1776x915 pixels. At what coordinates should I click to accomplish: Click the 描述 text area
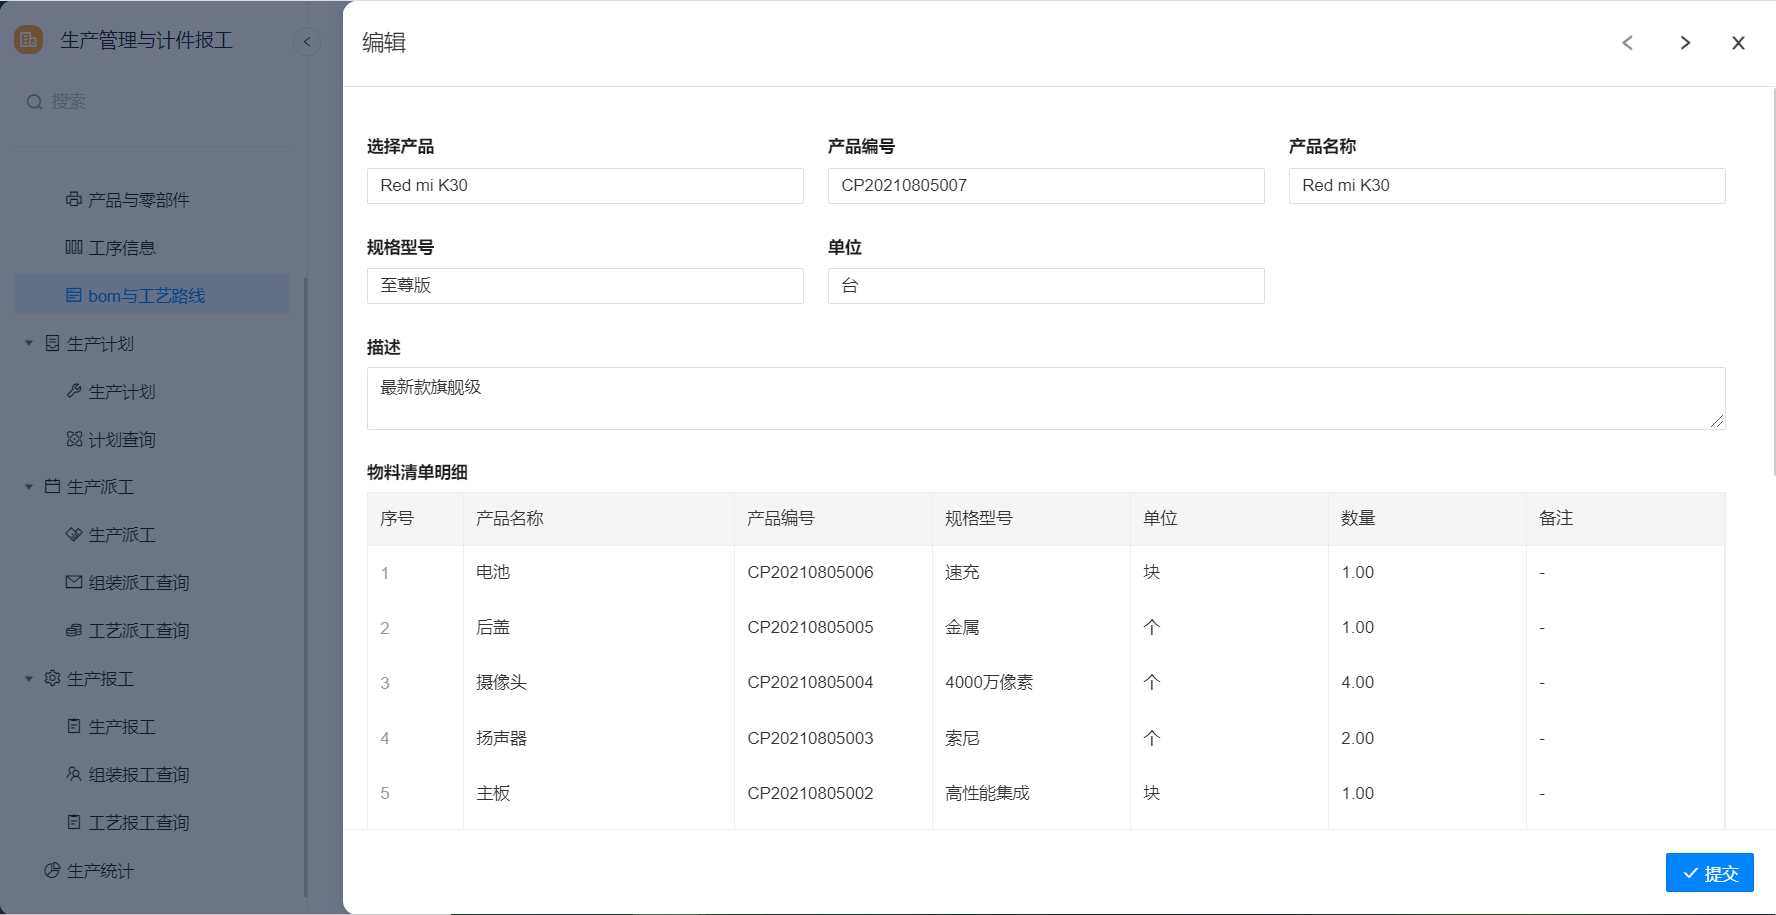[x=1046, y=399]
